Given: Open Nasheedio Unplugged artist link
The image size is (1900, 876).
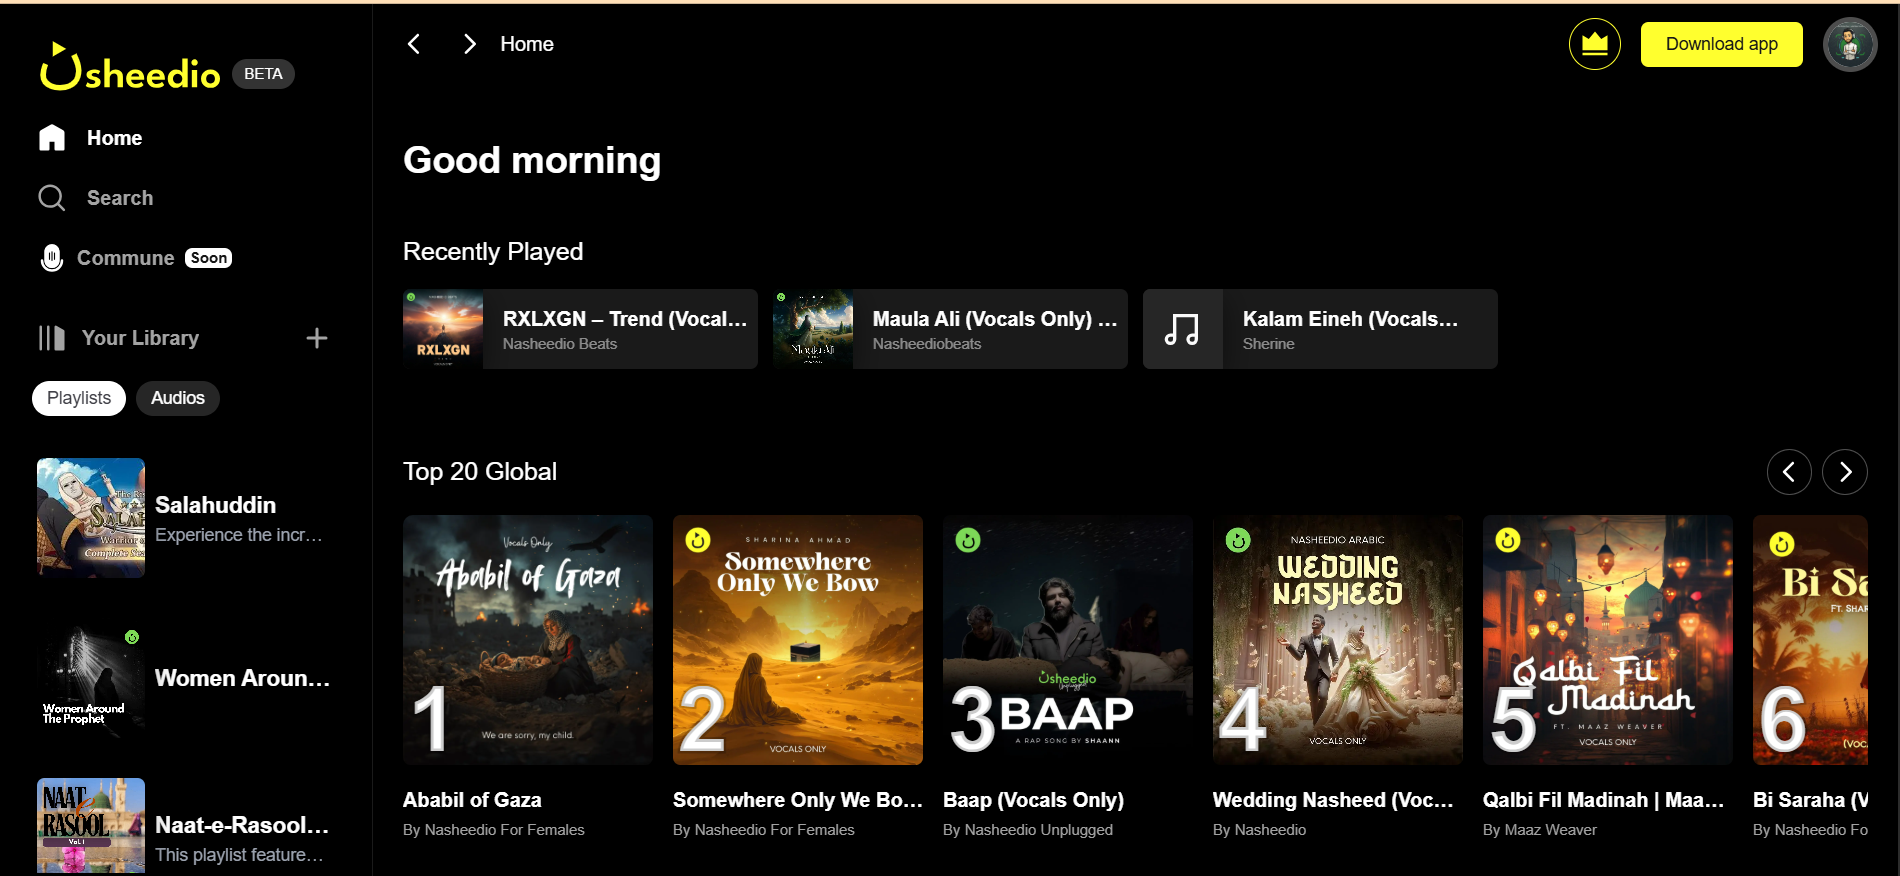Looking at the screenshot, I should coord(1027,830).
